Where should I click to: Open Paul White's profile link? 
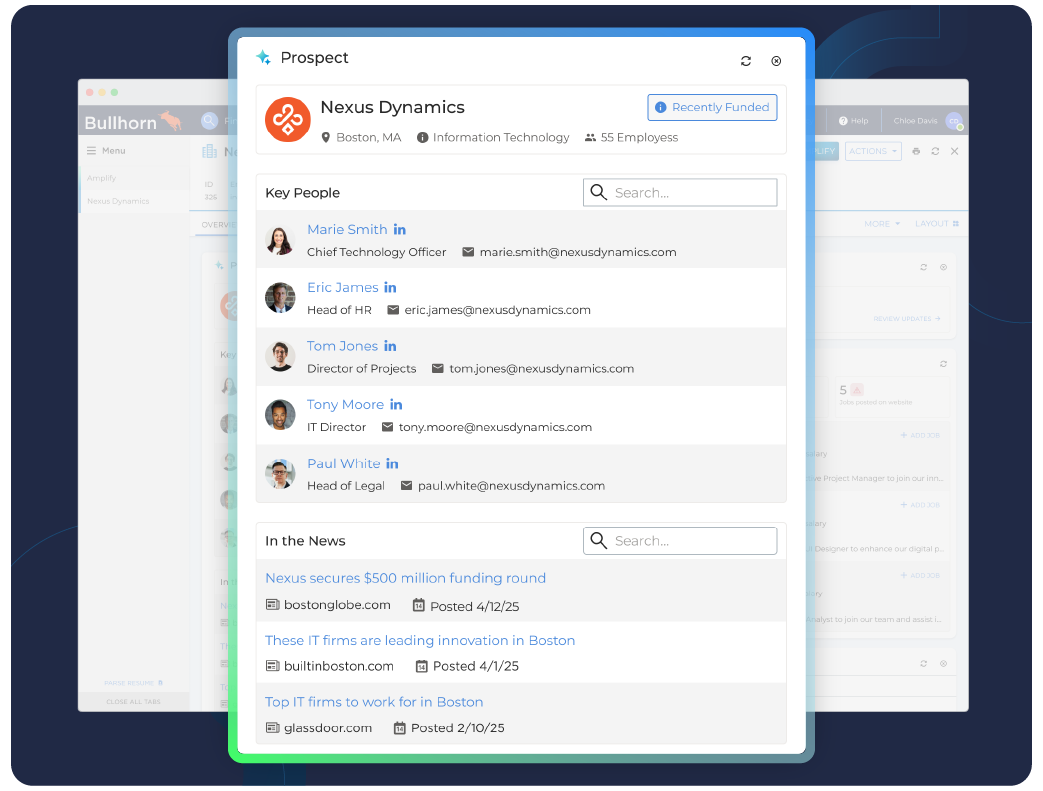pyautogui.click(x=344, y=464)
